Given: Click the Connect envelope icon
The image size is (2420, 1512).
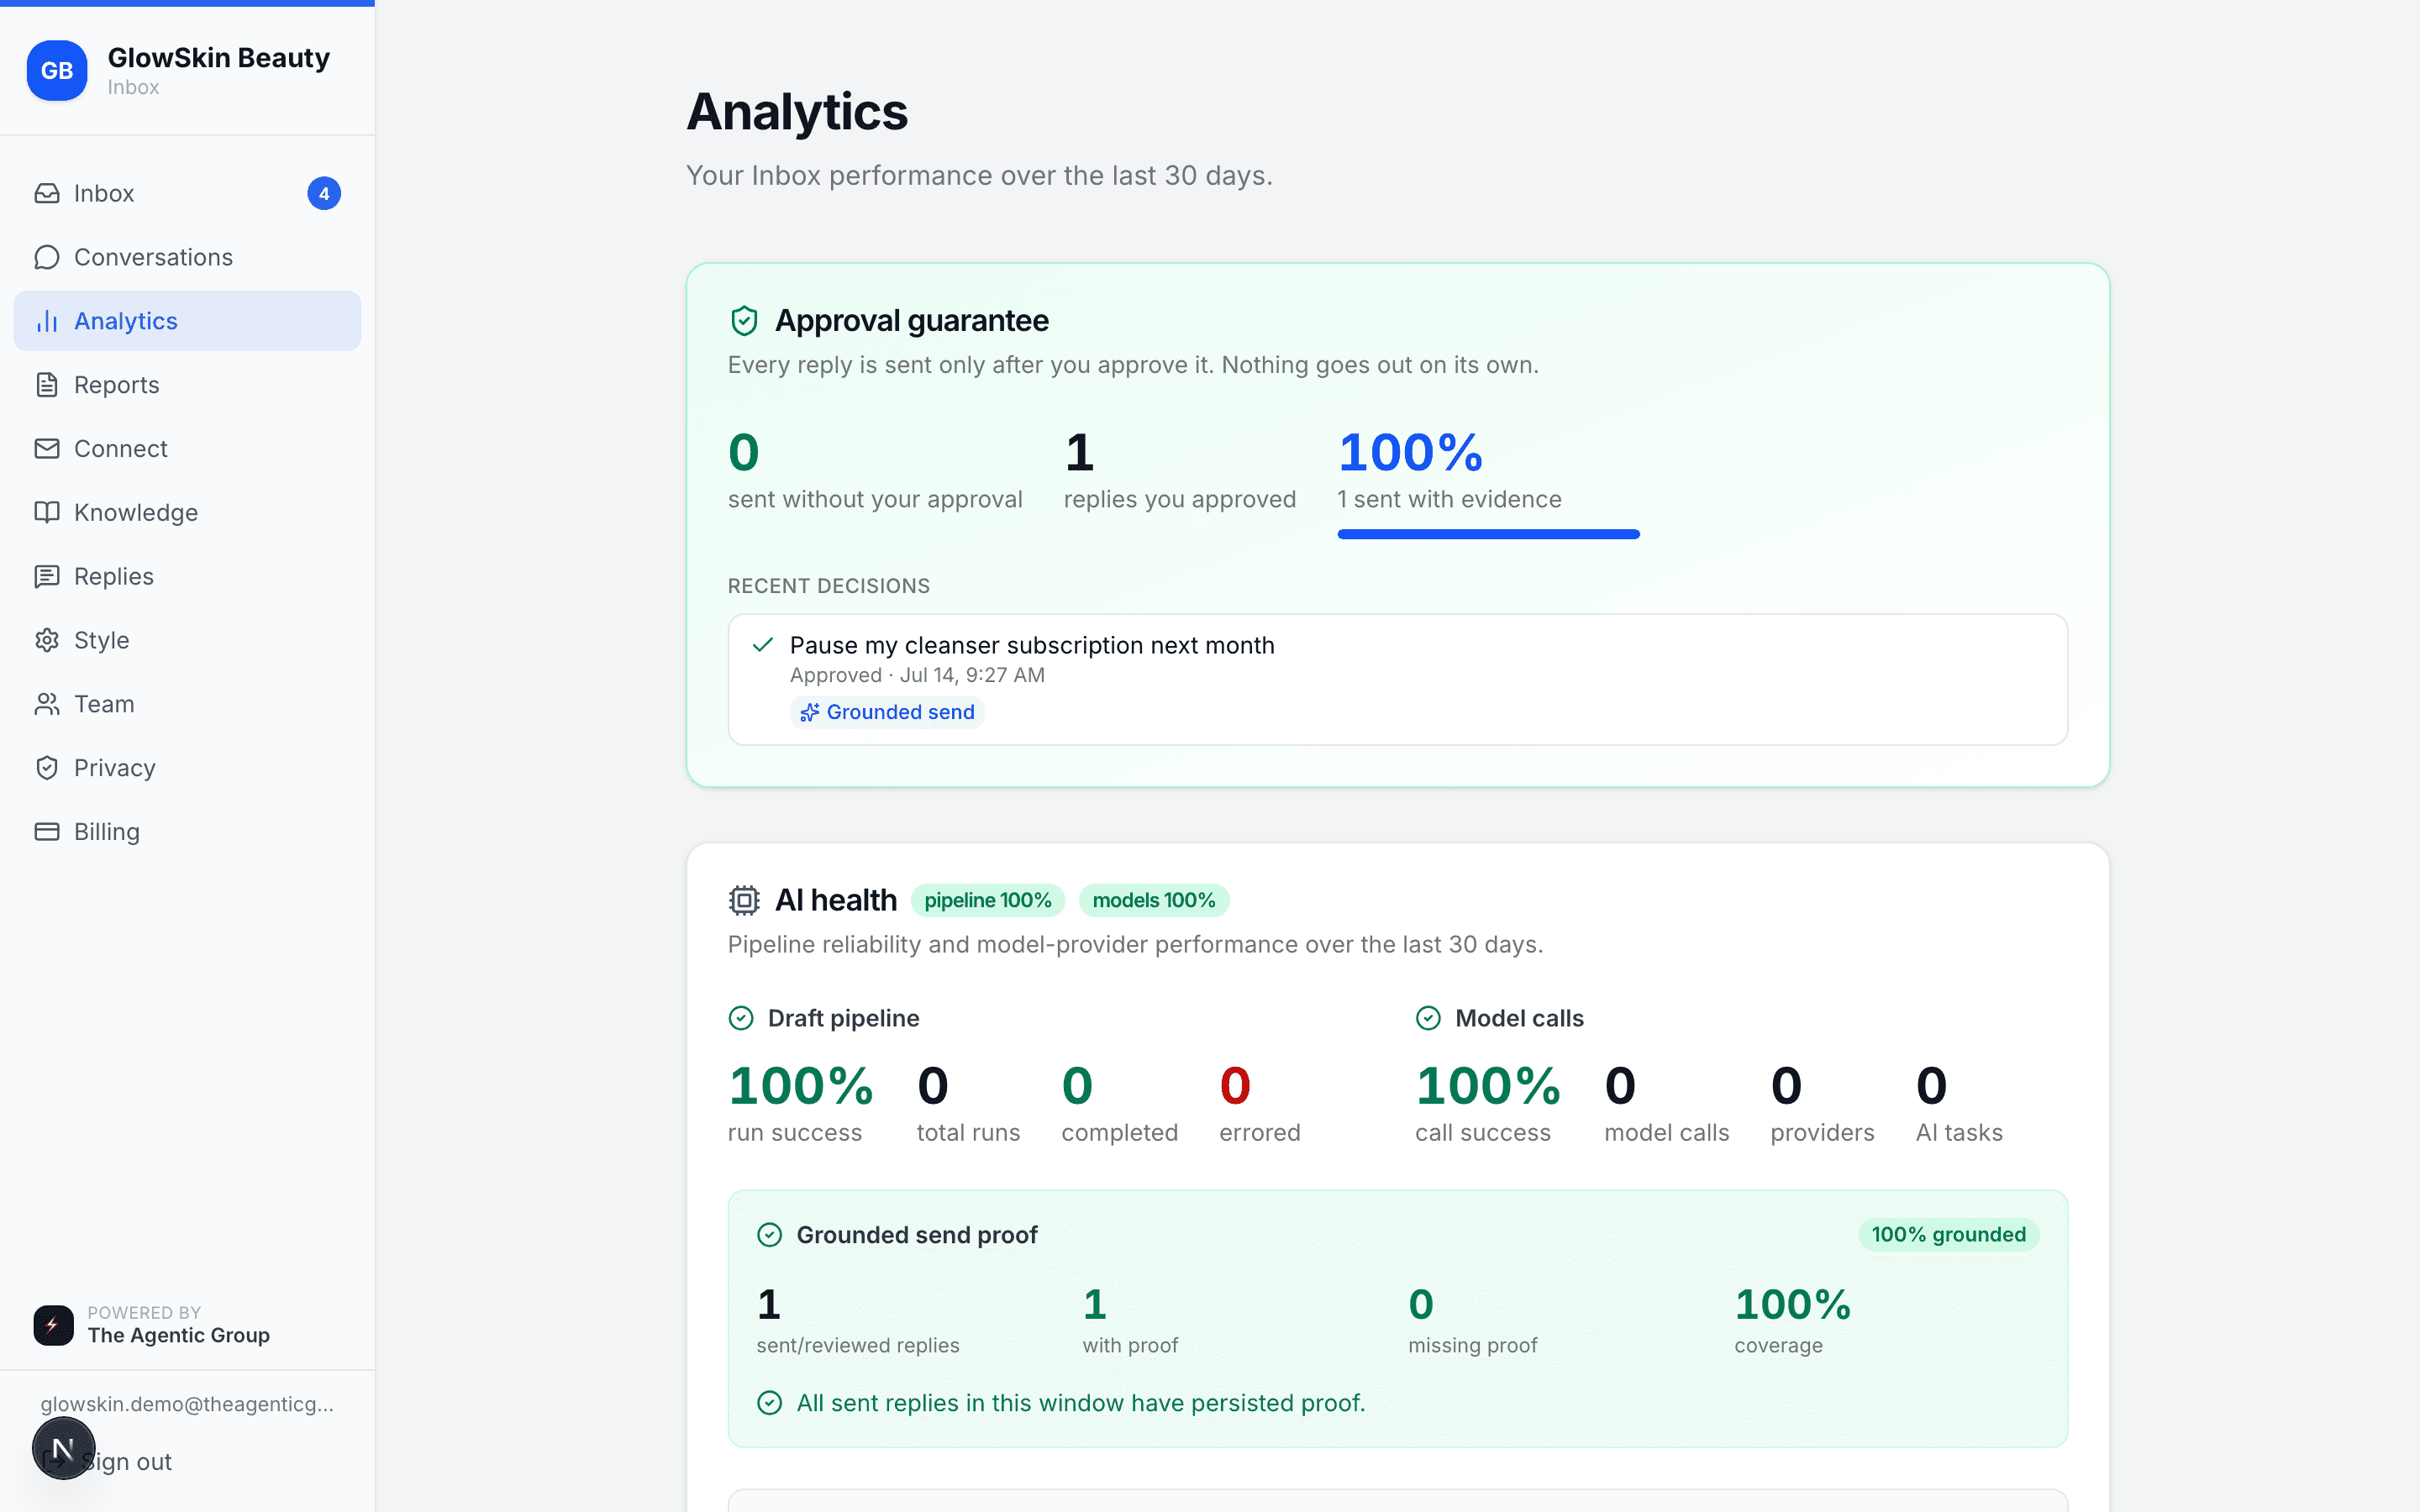Looking at the screenshot, I should click(47, 448).
